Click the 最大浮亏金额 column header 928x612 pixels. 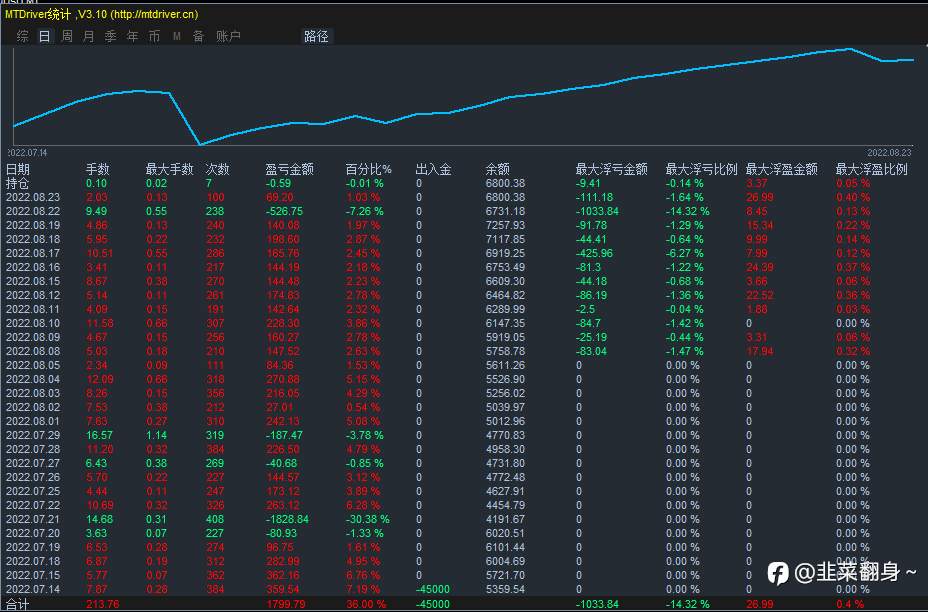point(611,169)
